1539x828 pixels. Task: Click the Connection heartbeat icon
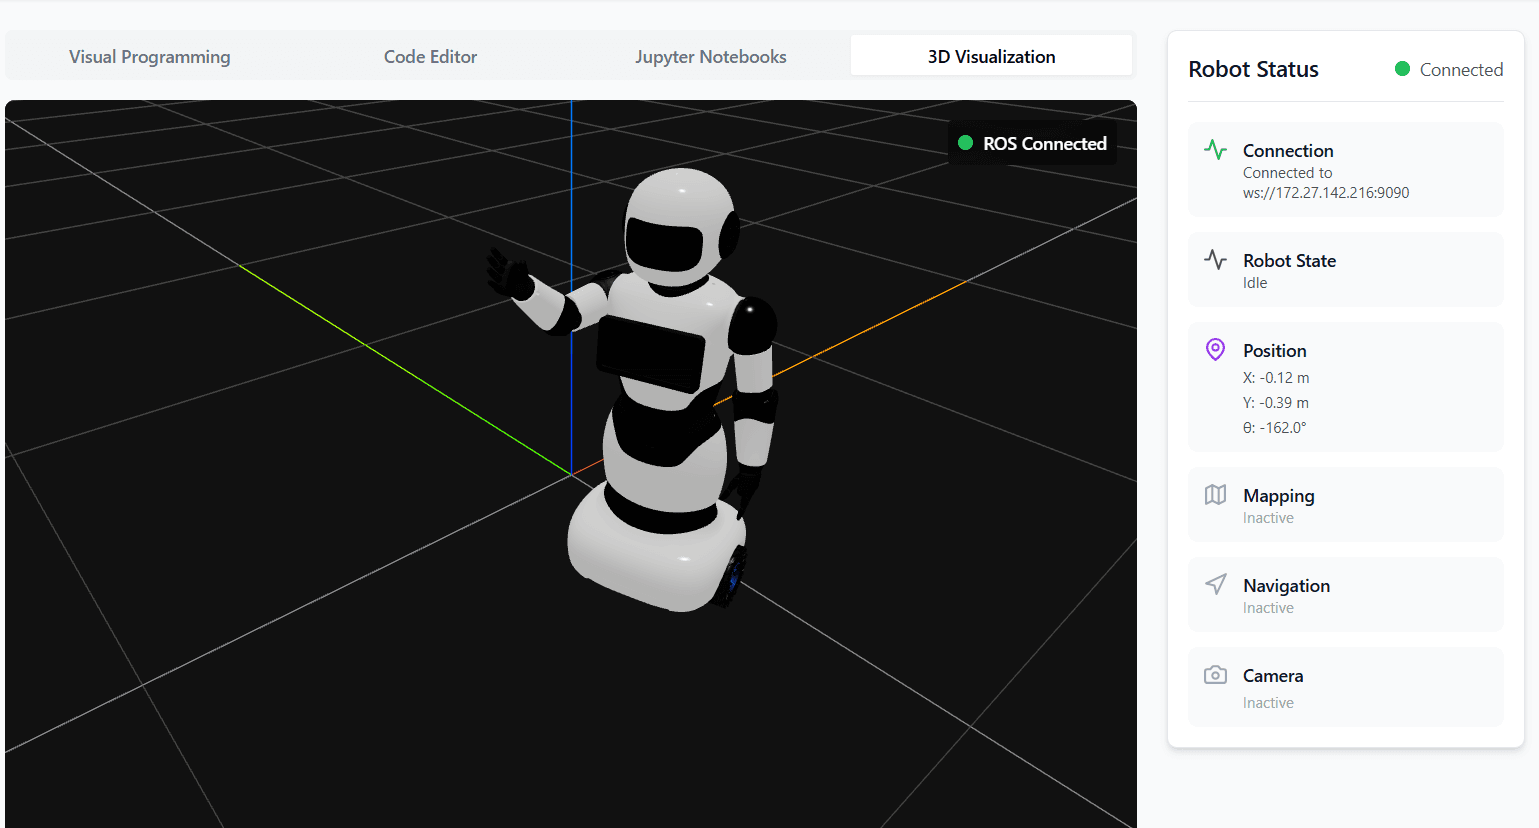pyautogui.click(x=1215, y=149)
